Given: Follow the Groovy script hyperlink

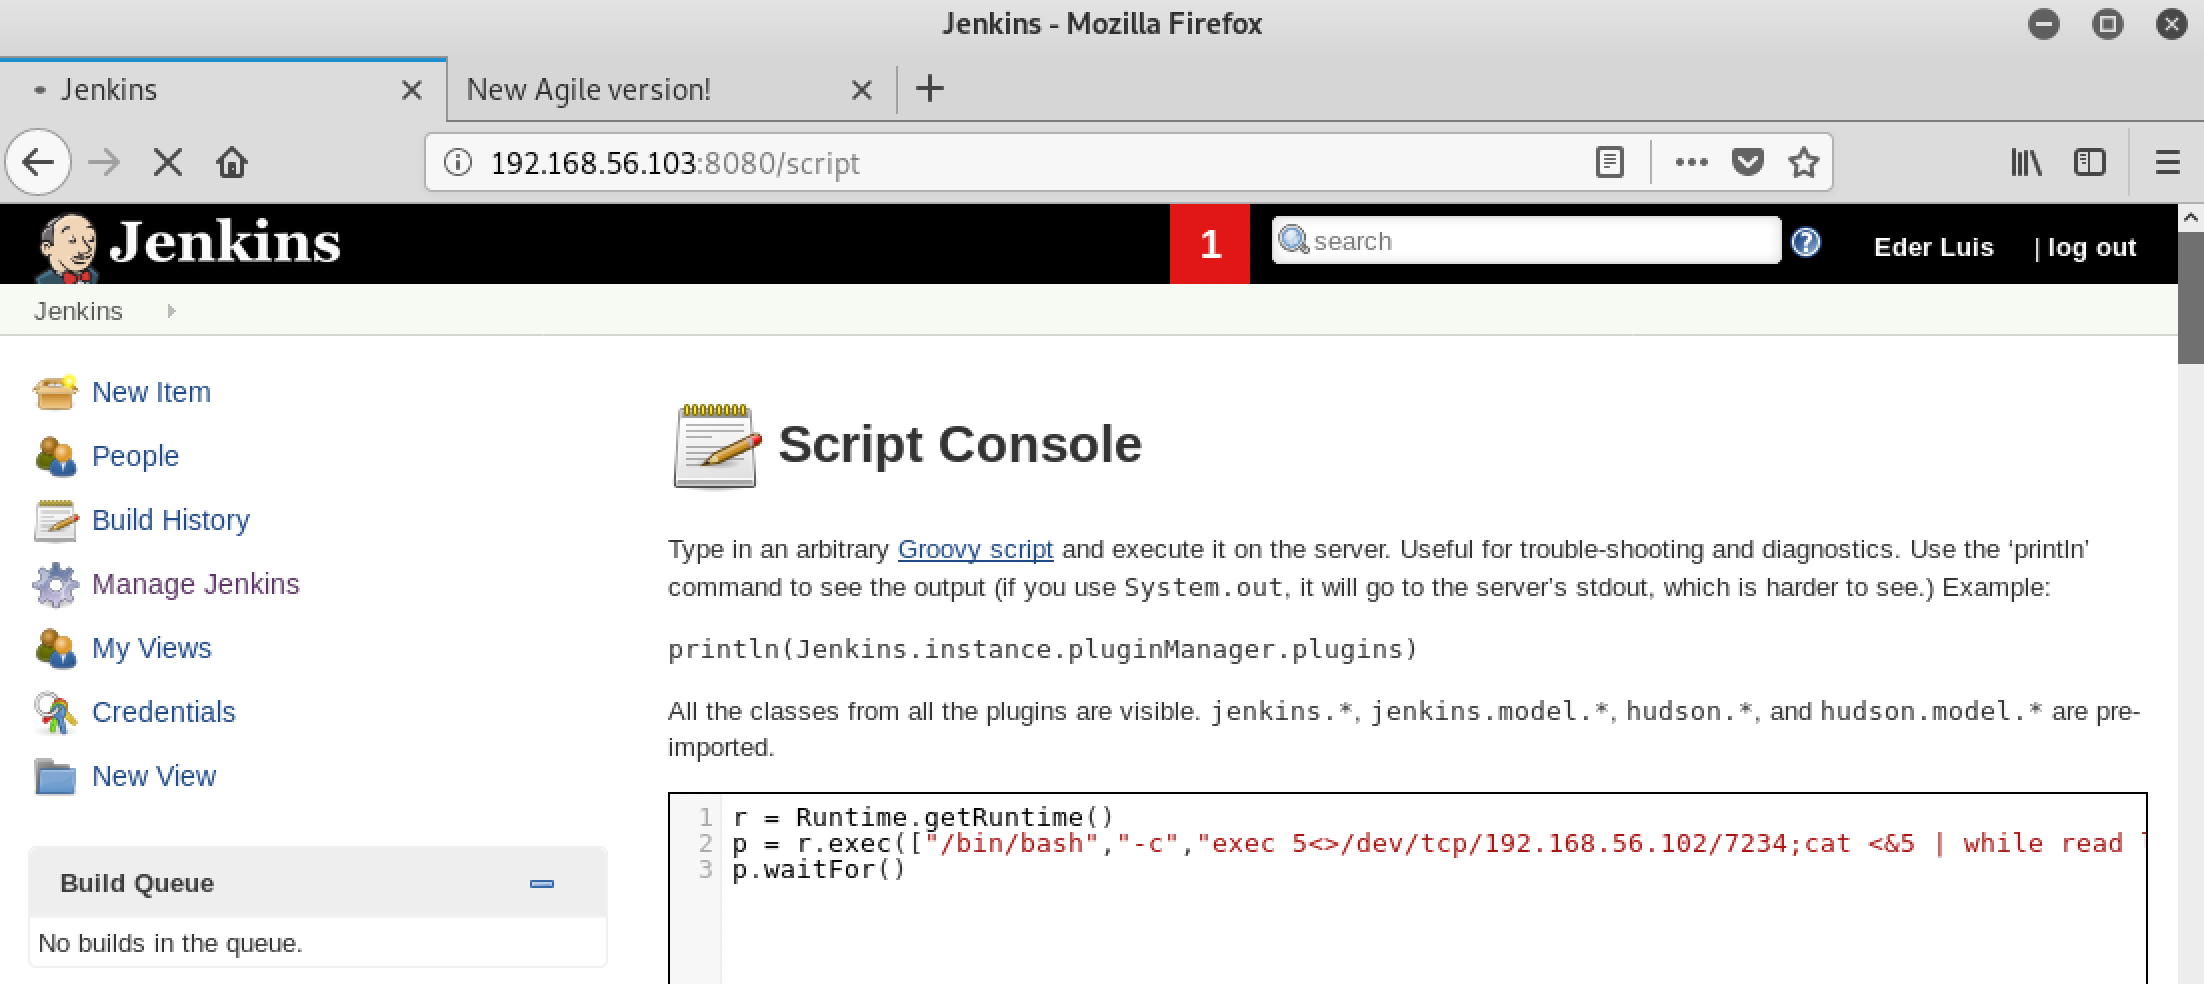Looking at the screenshot, I should pyautogui.click(x=975, y=549).
